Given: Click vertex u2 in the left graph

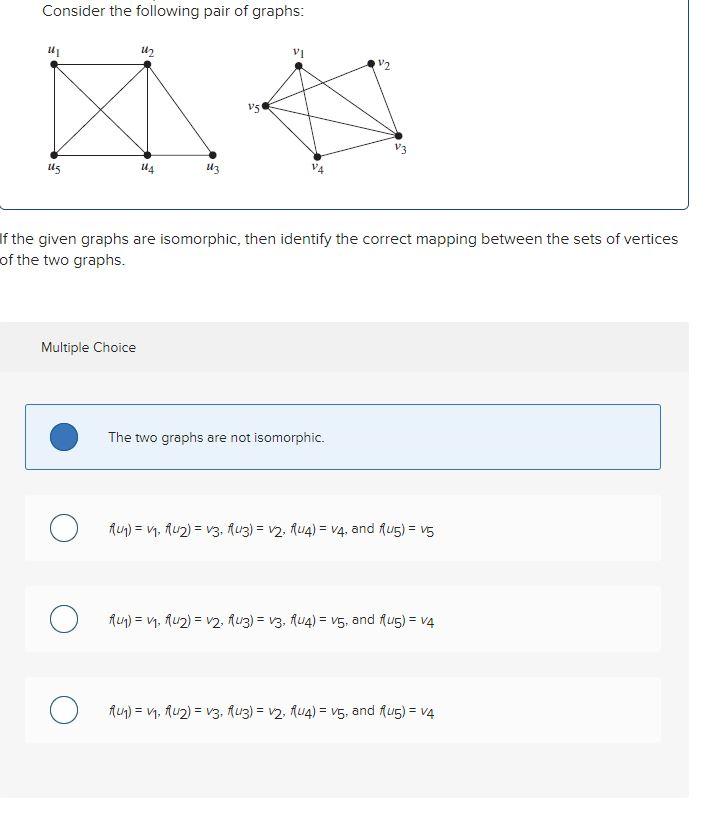Looking at the screenshot, I should [x=147, y=65].
